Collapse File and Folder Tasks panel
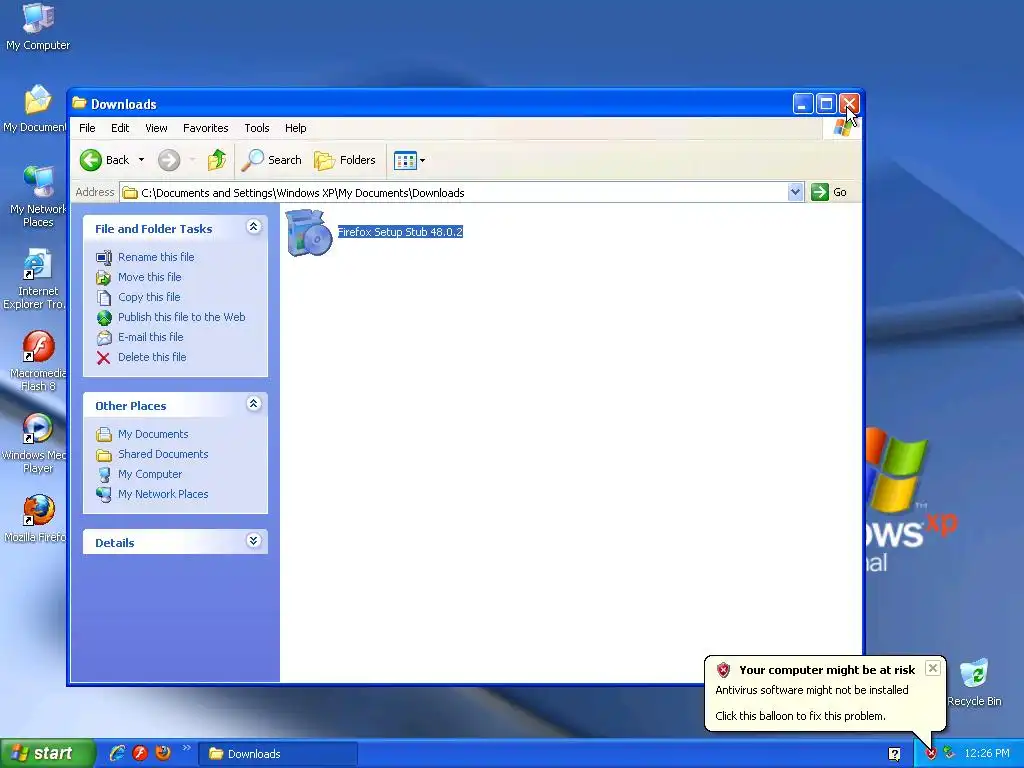This screenshot has height=768, width=1024. (253, 227)
